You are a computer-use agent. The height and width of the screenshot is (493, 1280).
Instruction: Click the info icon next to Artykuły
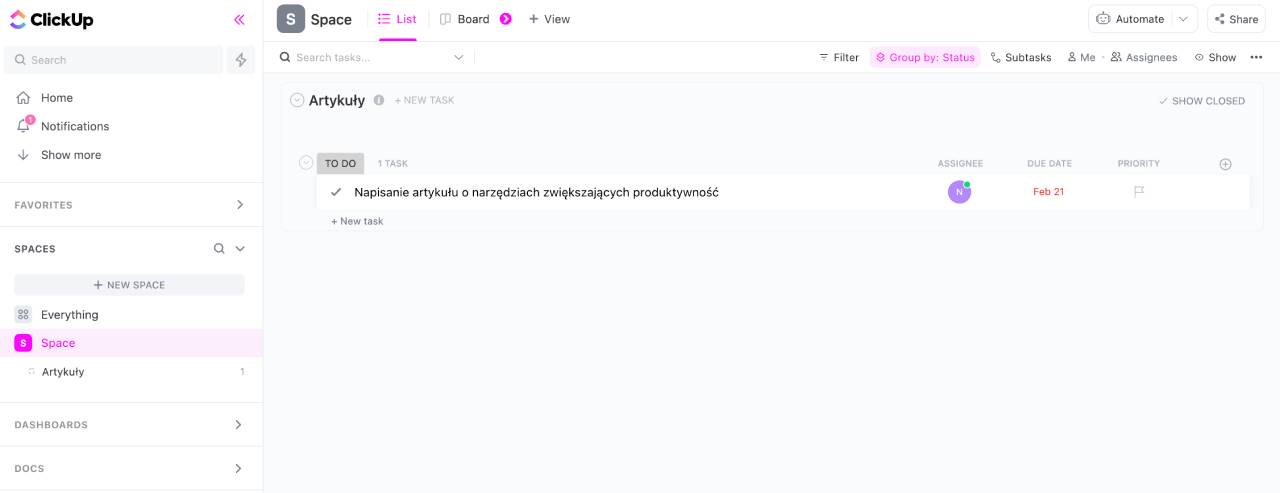click(379, 100)
